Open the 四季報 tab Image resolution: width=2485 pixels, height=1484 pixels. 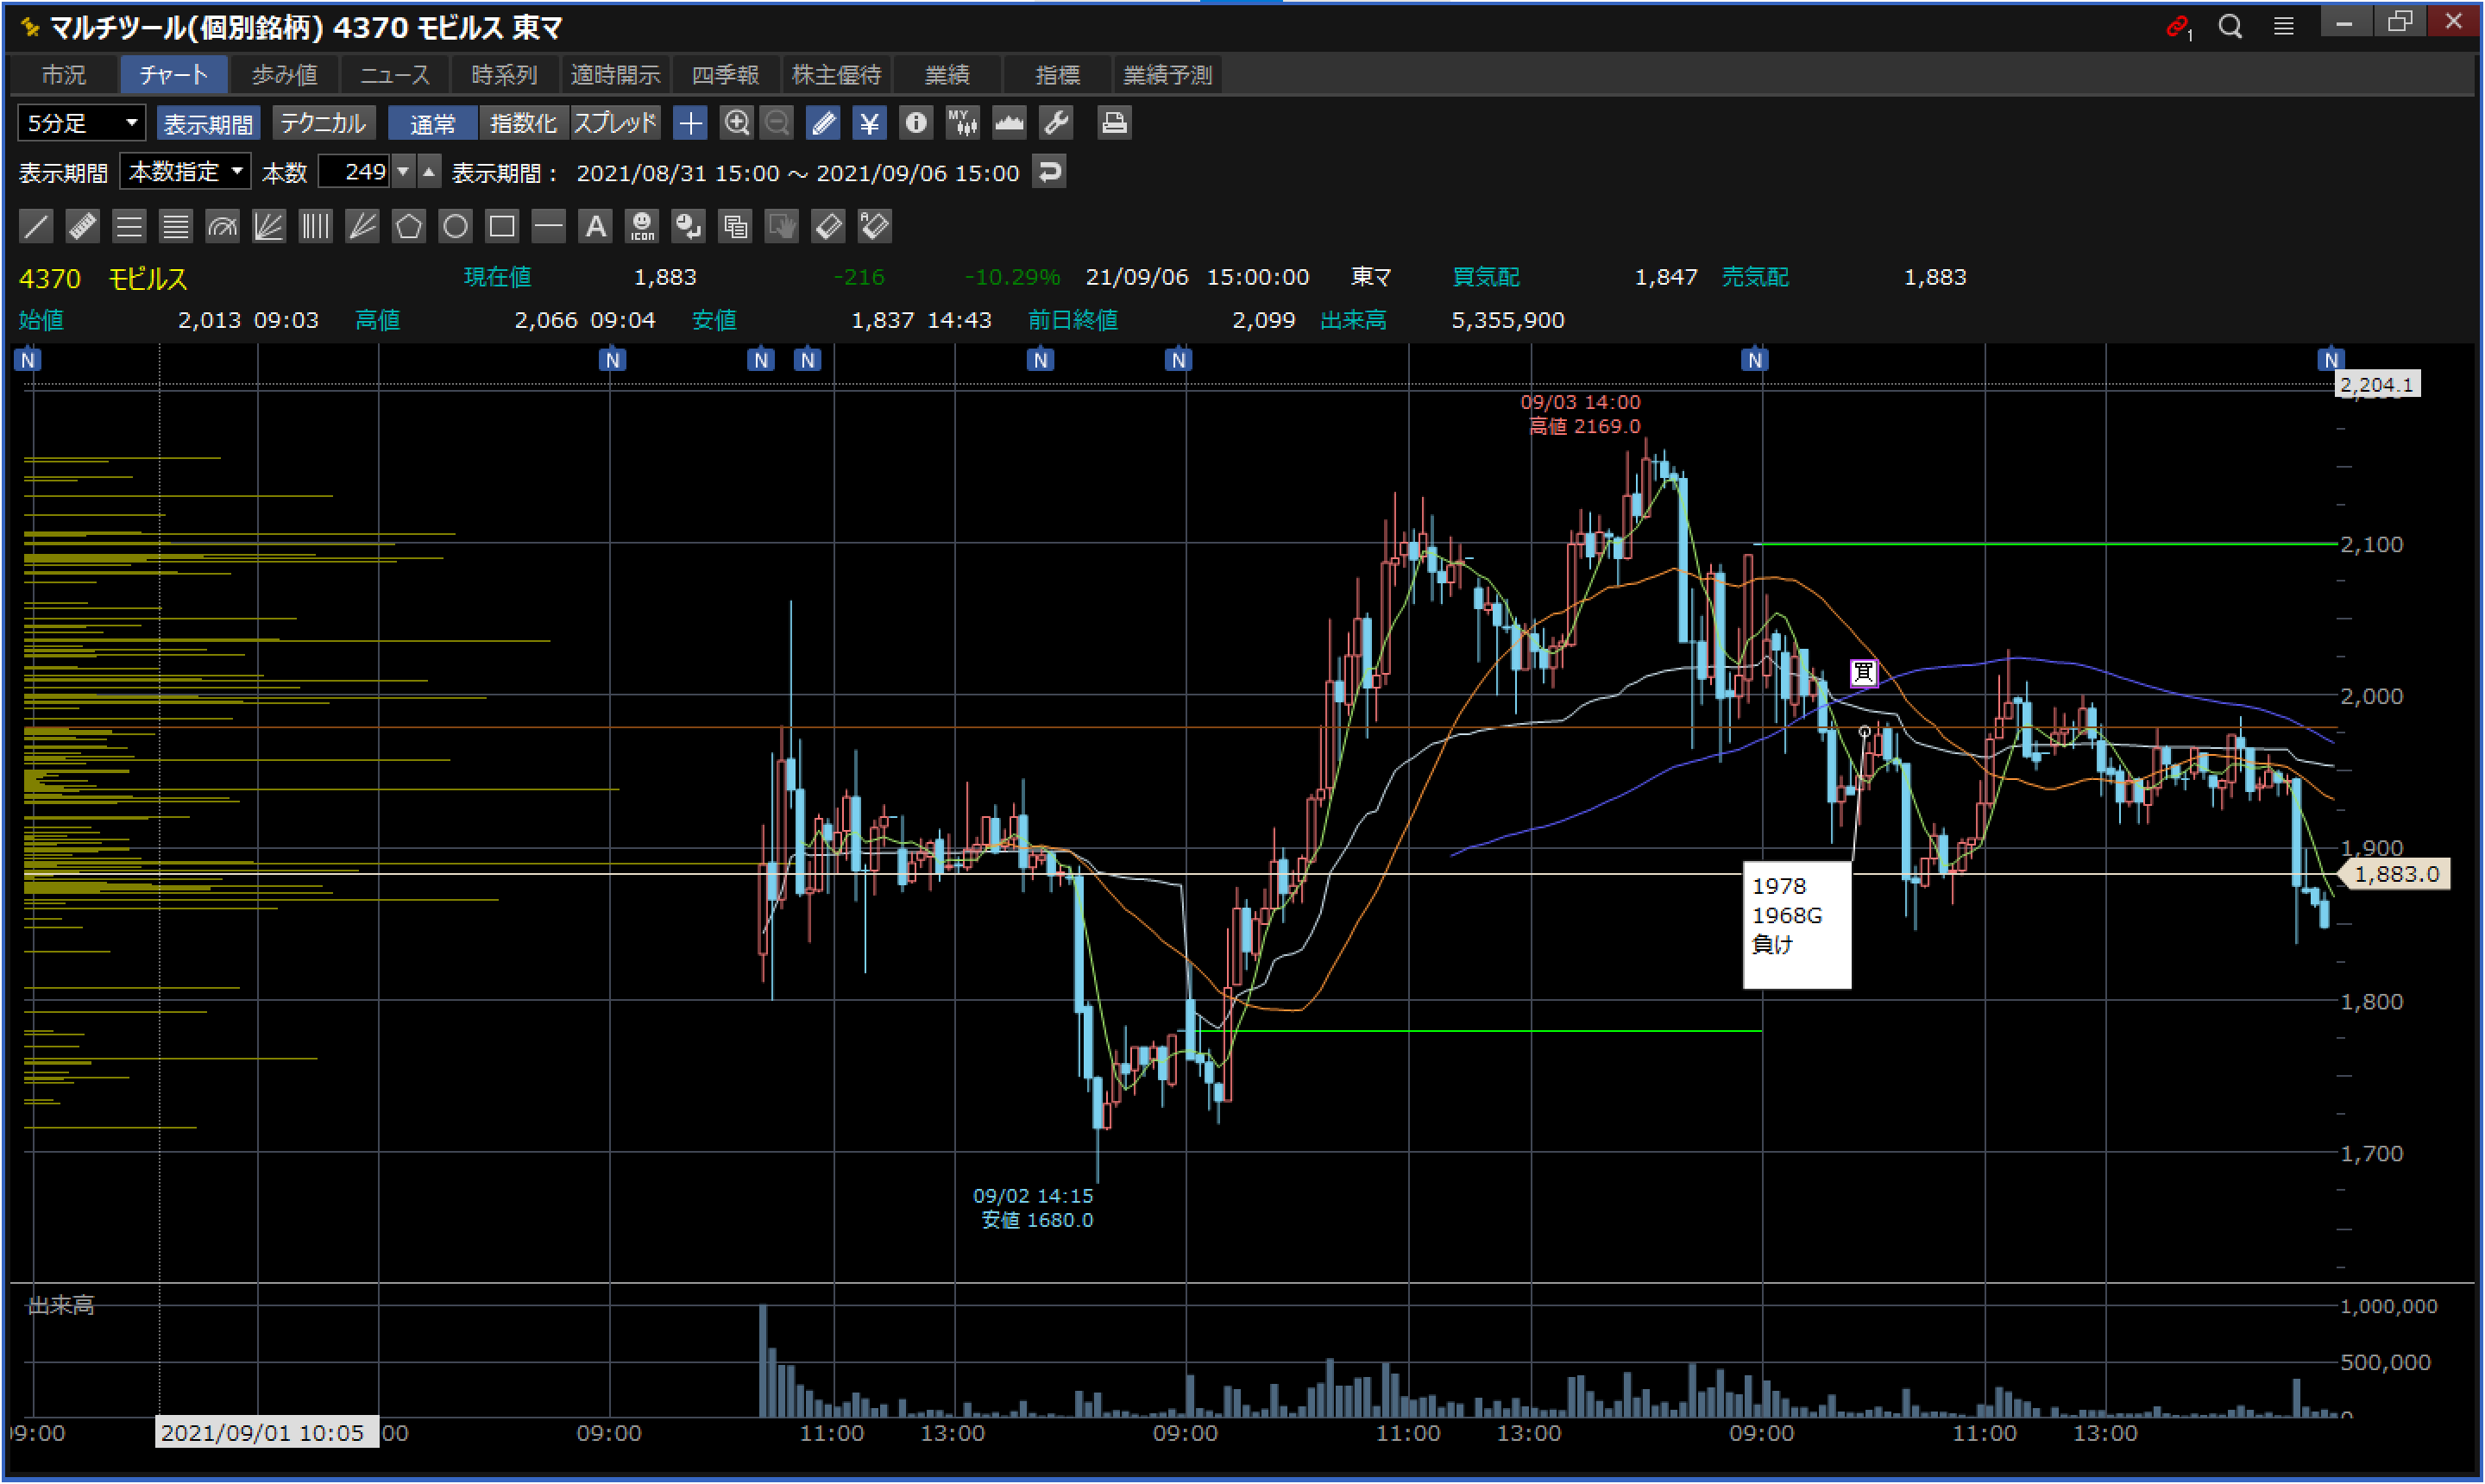725,75
